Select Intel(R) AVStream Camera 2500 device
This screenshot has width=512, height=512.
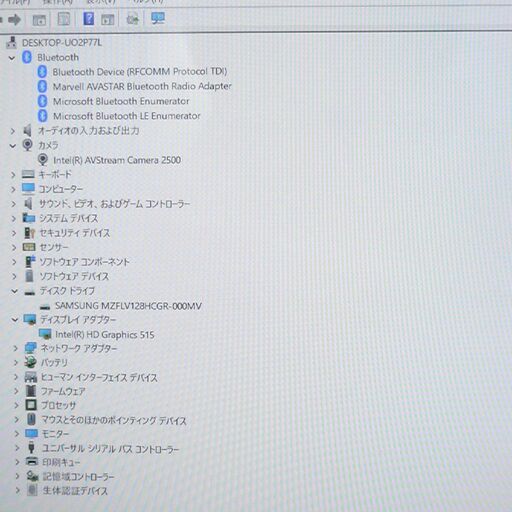pos(117,160)
